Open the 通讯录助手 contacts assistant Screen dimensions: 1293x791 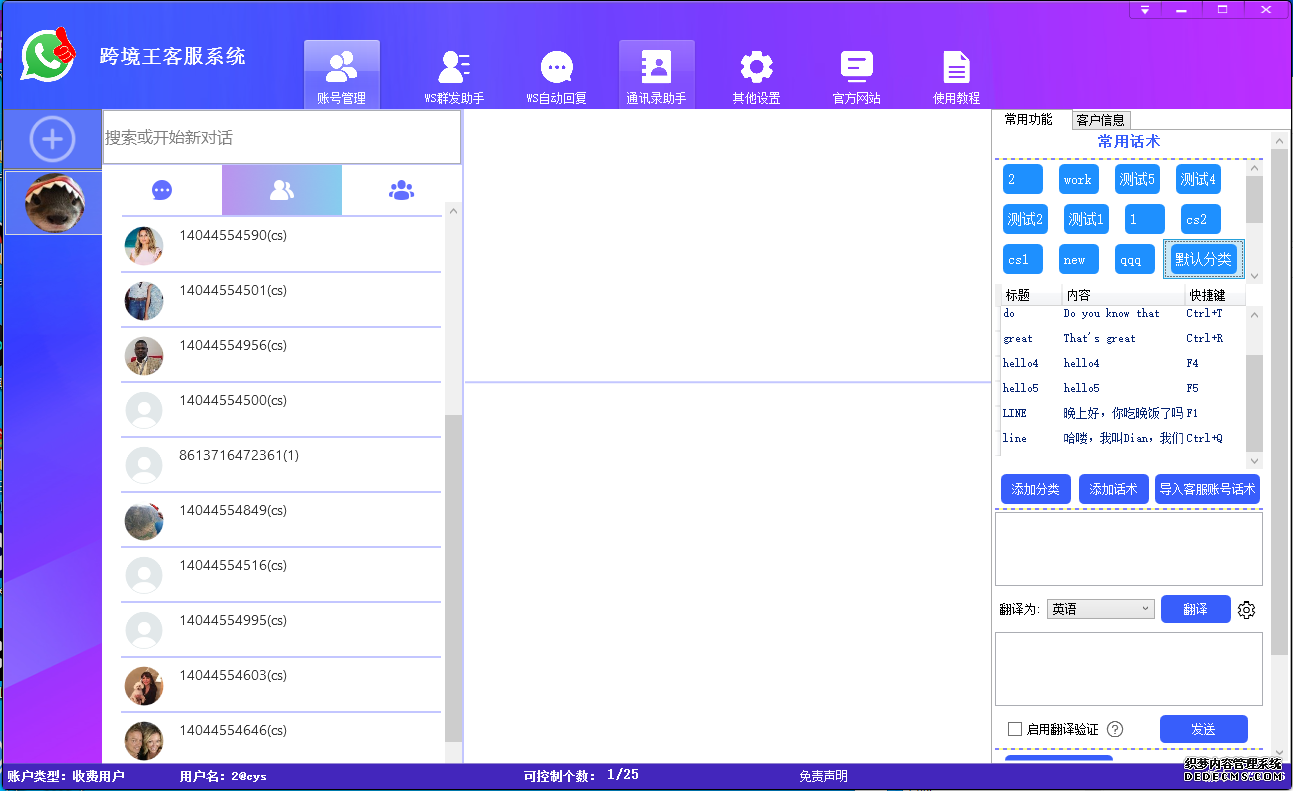coord(656,68)
